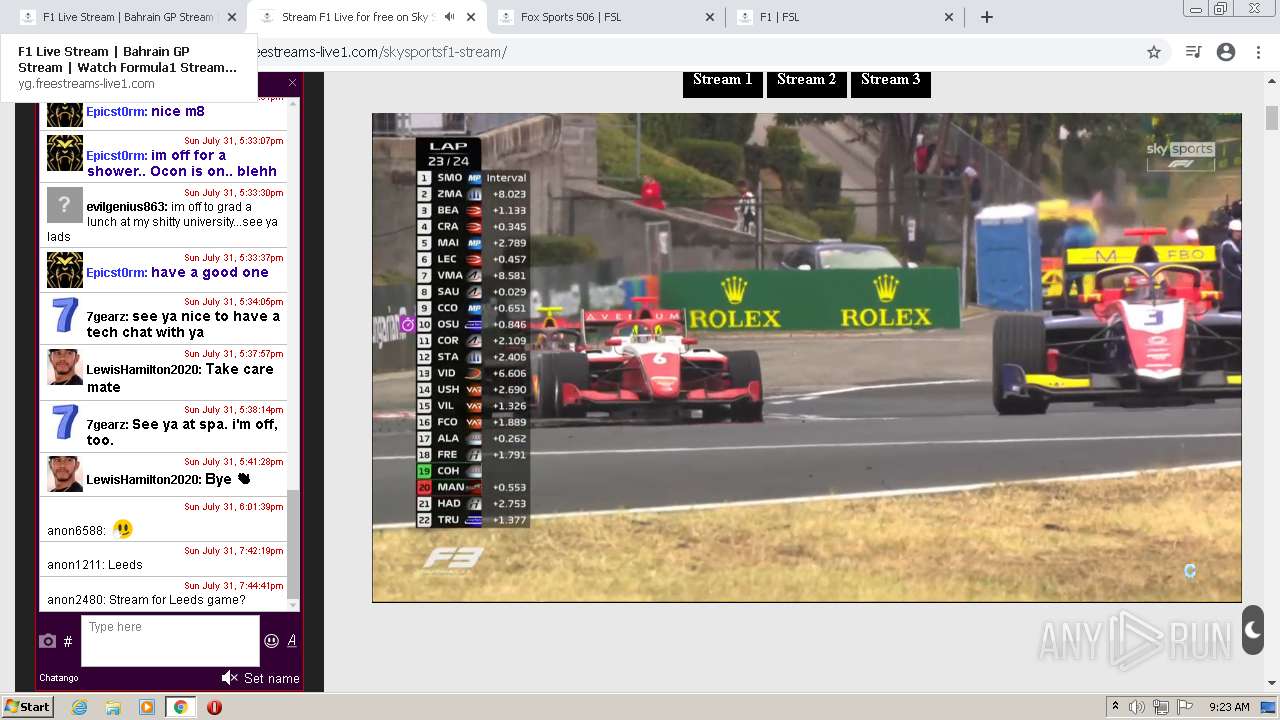Click Epicst0rm username in shower message
Screen dimensions: 1280x720
[x=116, y=155]
